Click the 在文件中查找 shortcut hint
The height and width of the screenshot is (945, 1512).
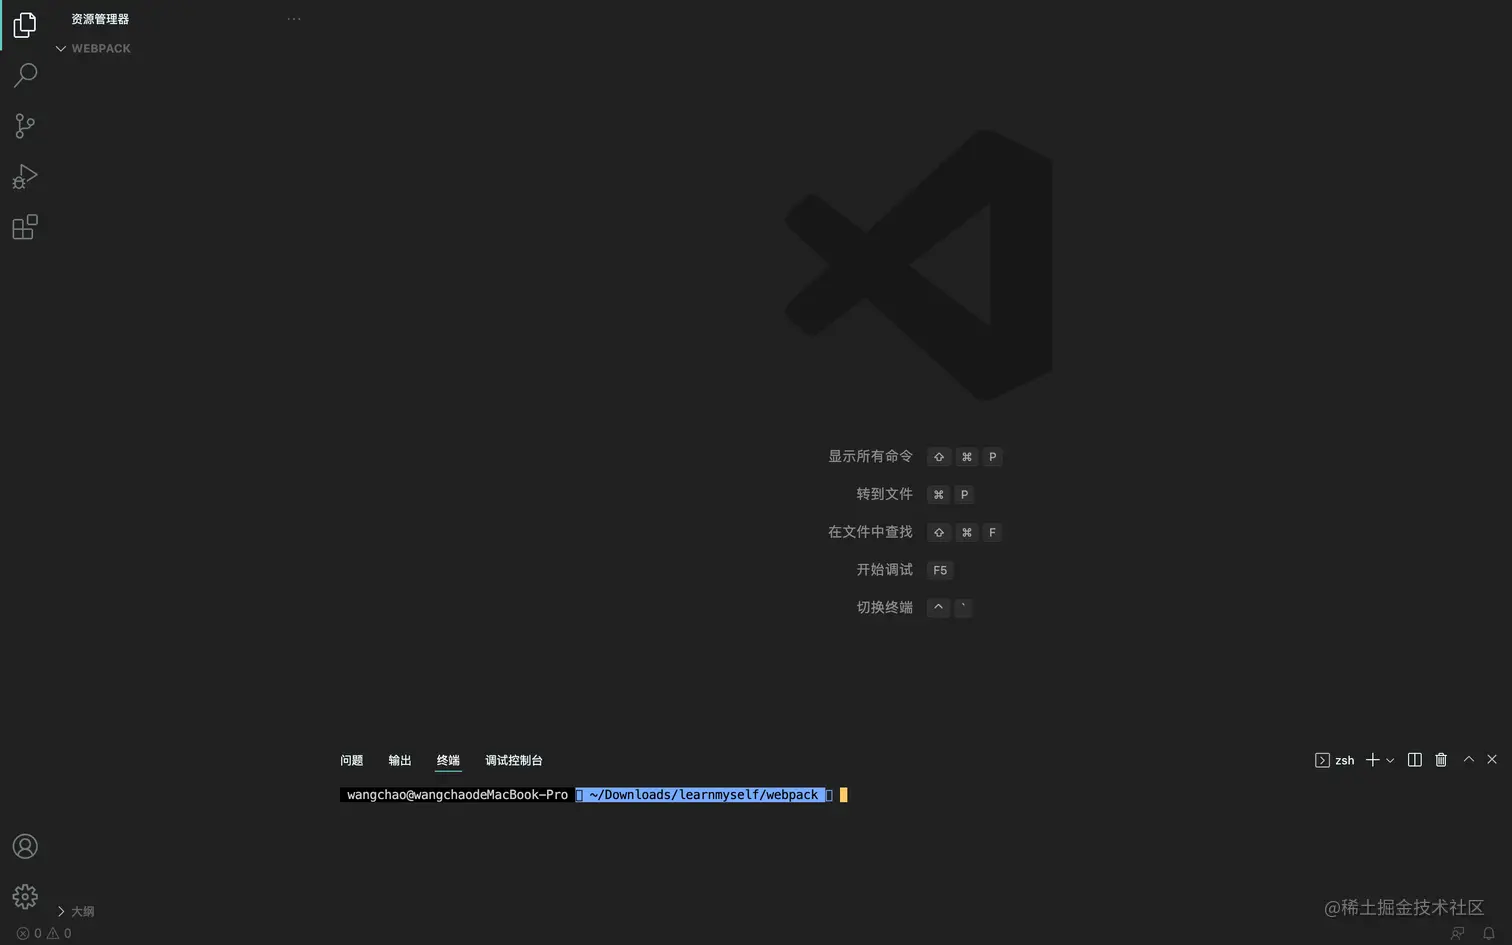870,532
